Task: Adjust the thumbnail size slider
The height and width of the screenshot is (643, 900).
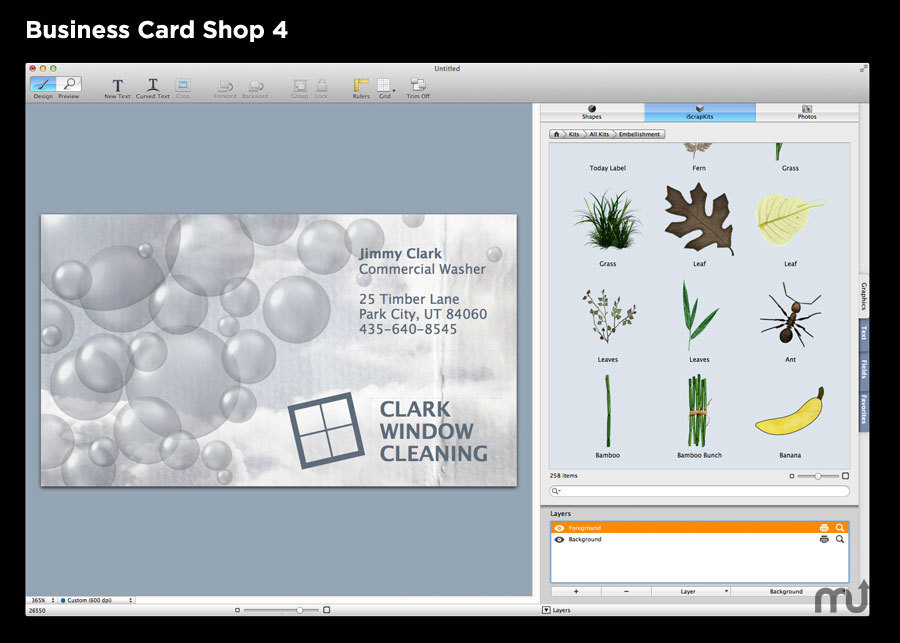Action: 819,476
